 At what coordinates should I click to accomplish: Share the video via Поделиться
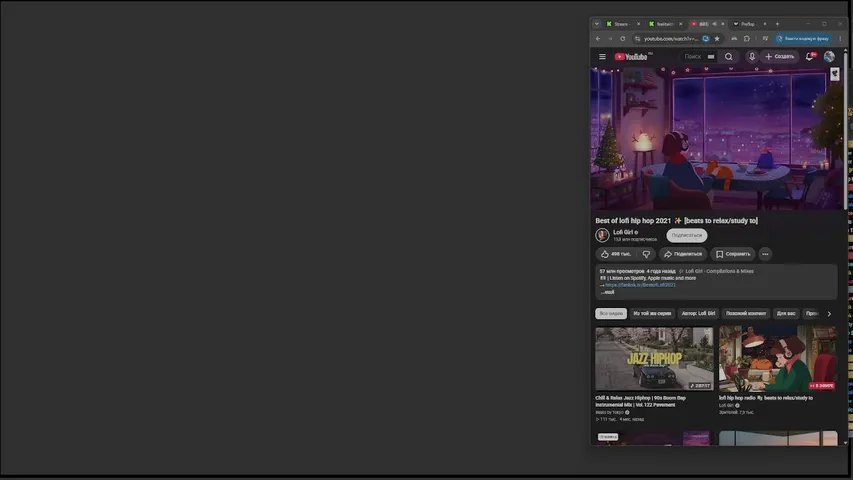[683, 254]
